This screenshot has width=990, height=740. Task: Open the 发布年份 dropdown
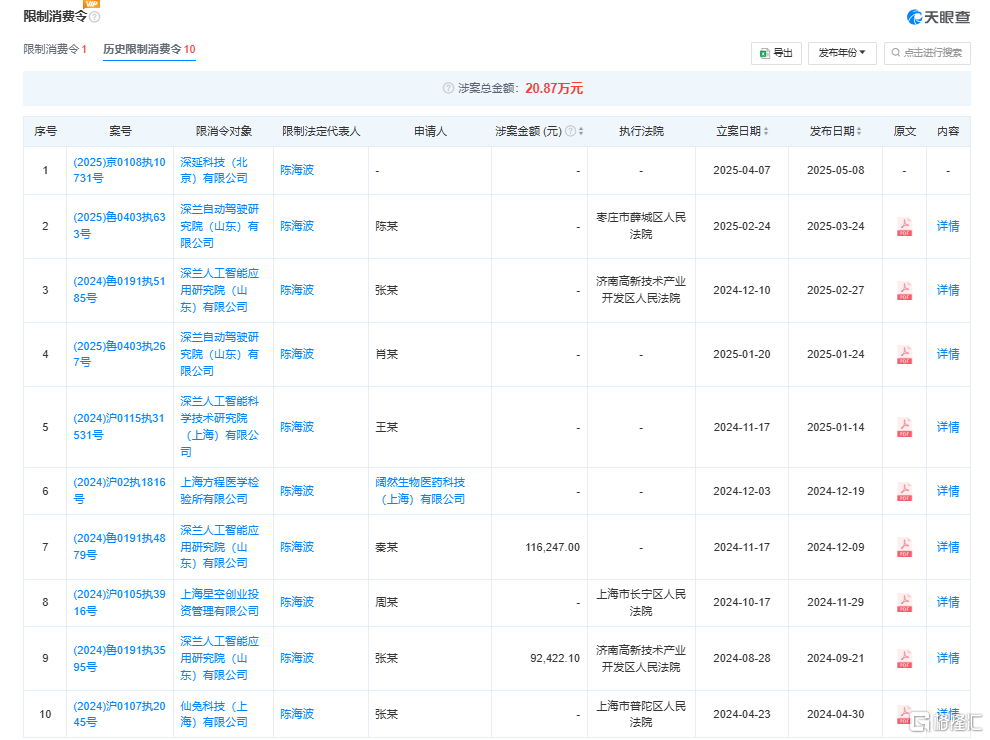(842, 53)
